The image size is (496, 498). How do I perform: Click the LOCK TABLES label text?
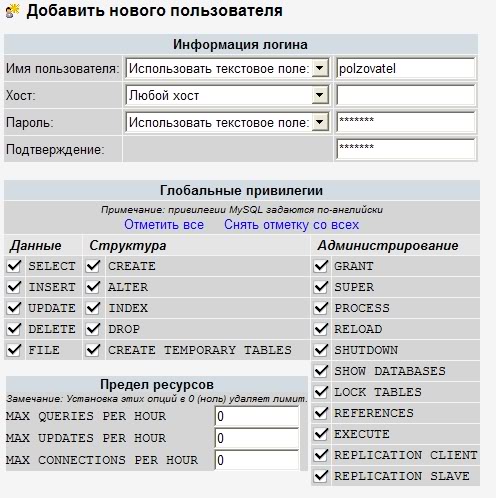coord(378,392)
